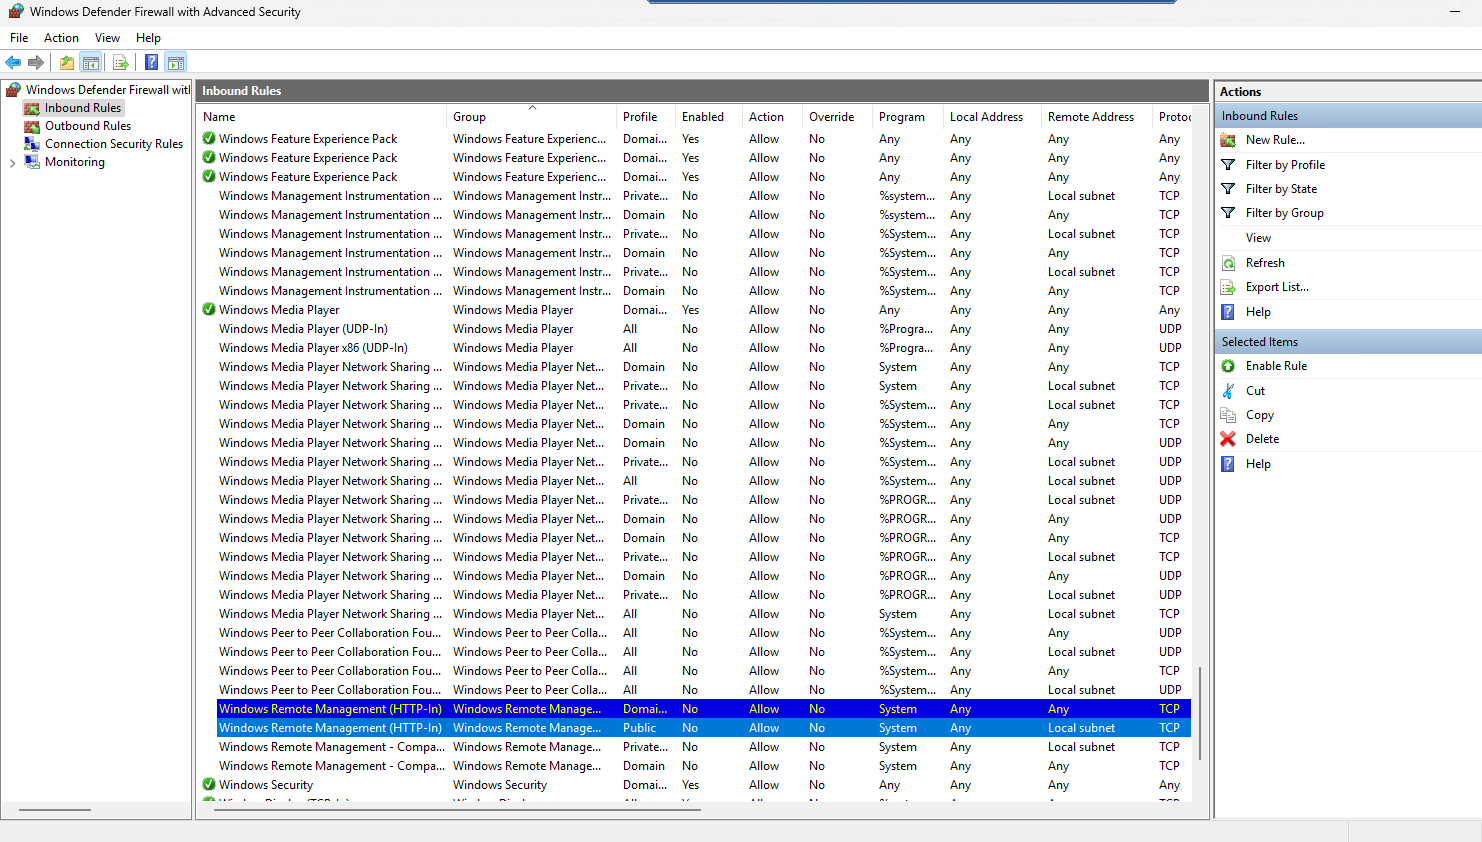Click the blue Back arrow in toolbar

13,63
